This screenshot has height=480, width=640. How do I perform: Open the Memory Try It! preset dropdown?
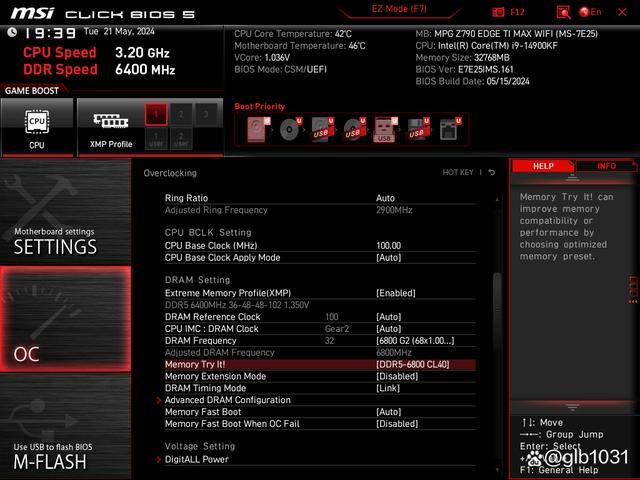coord(412,365)
